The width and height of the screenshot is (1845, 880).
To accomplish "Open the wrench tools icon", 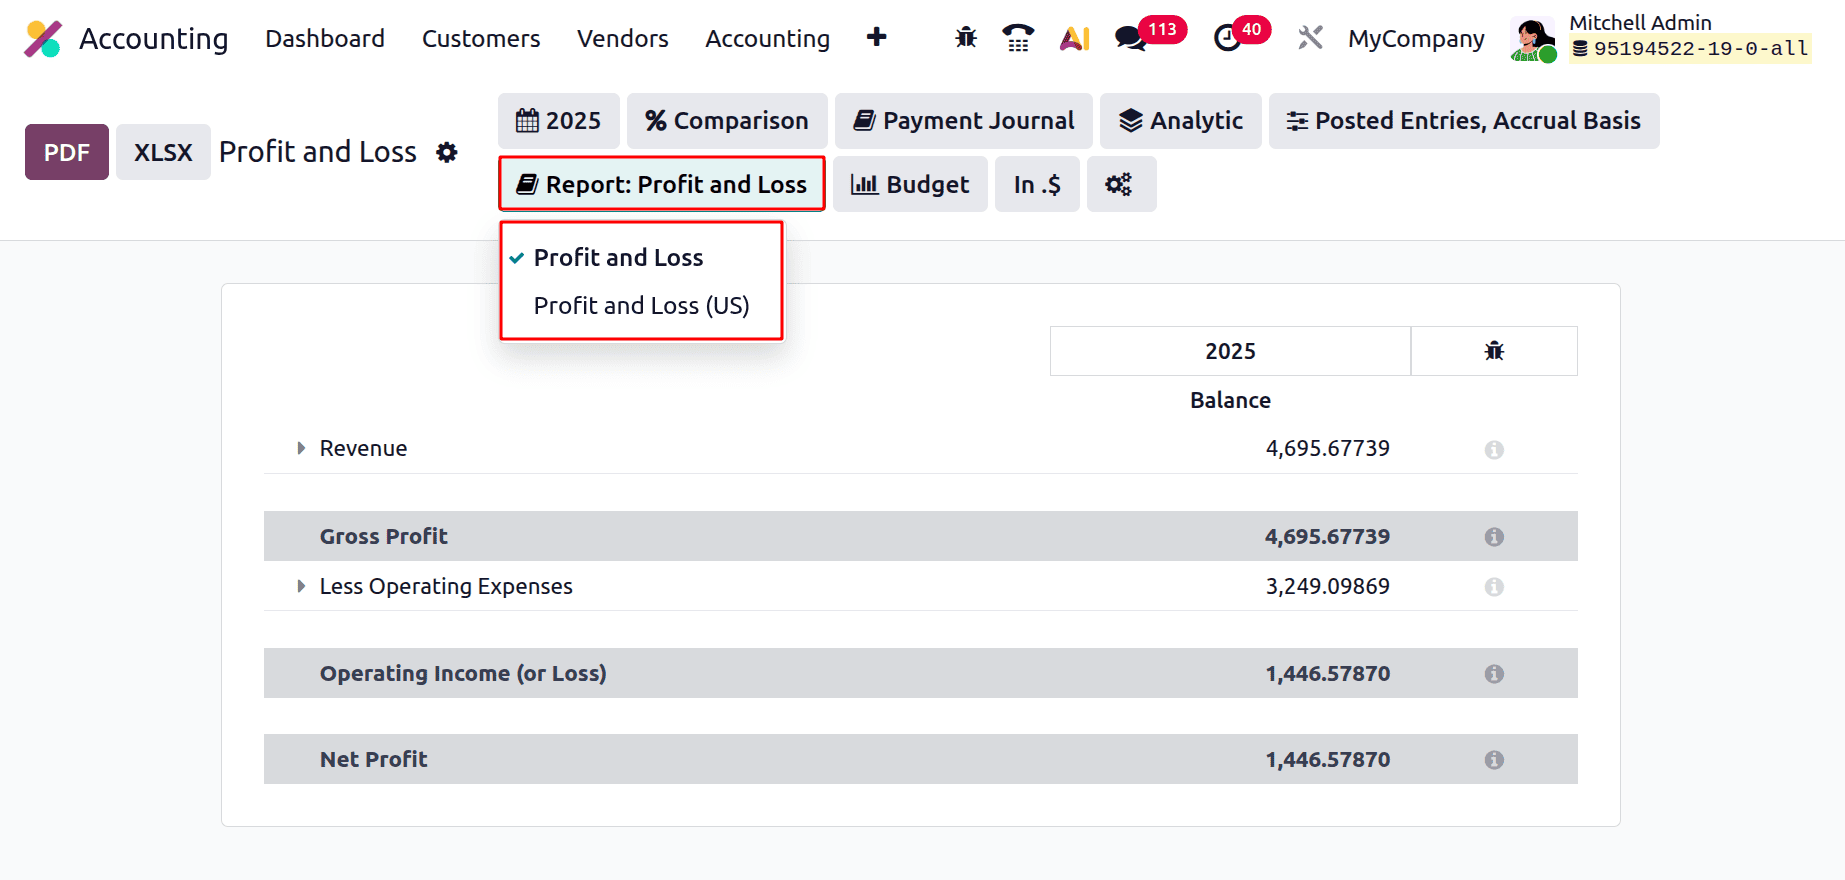I will [x=1310, y=38].
